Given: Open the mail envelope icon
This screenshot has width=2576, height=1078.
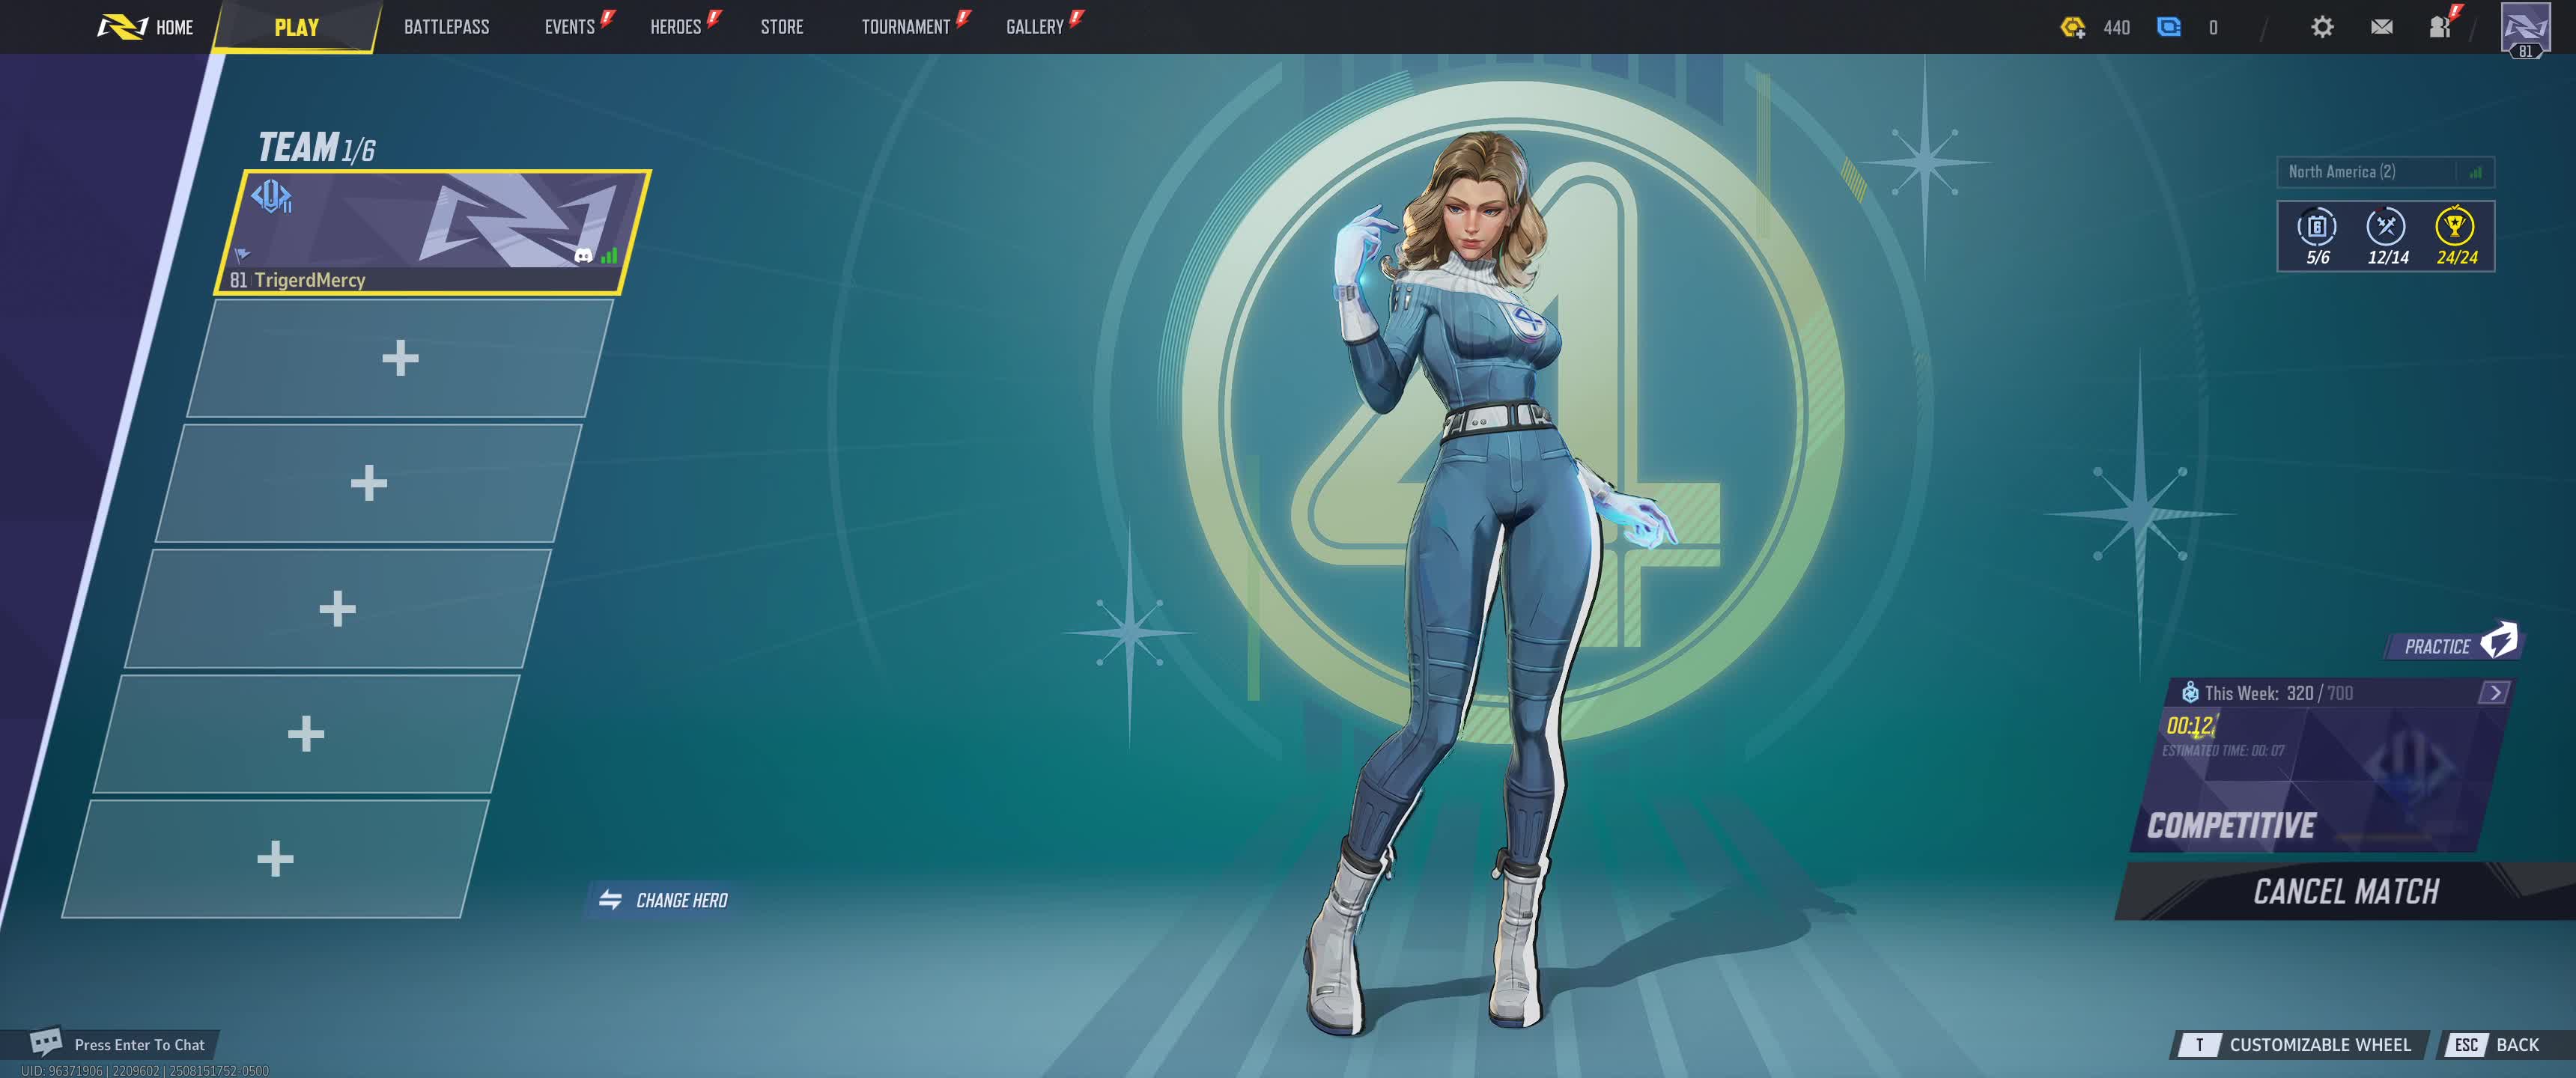Looking at the screenshot, I should click(2382, 27).
